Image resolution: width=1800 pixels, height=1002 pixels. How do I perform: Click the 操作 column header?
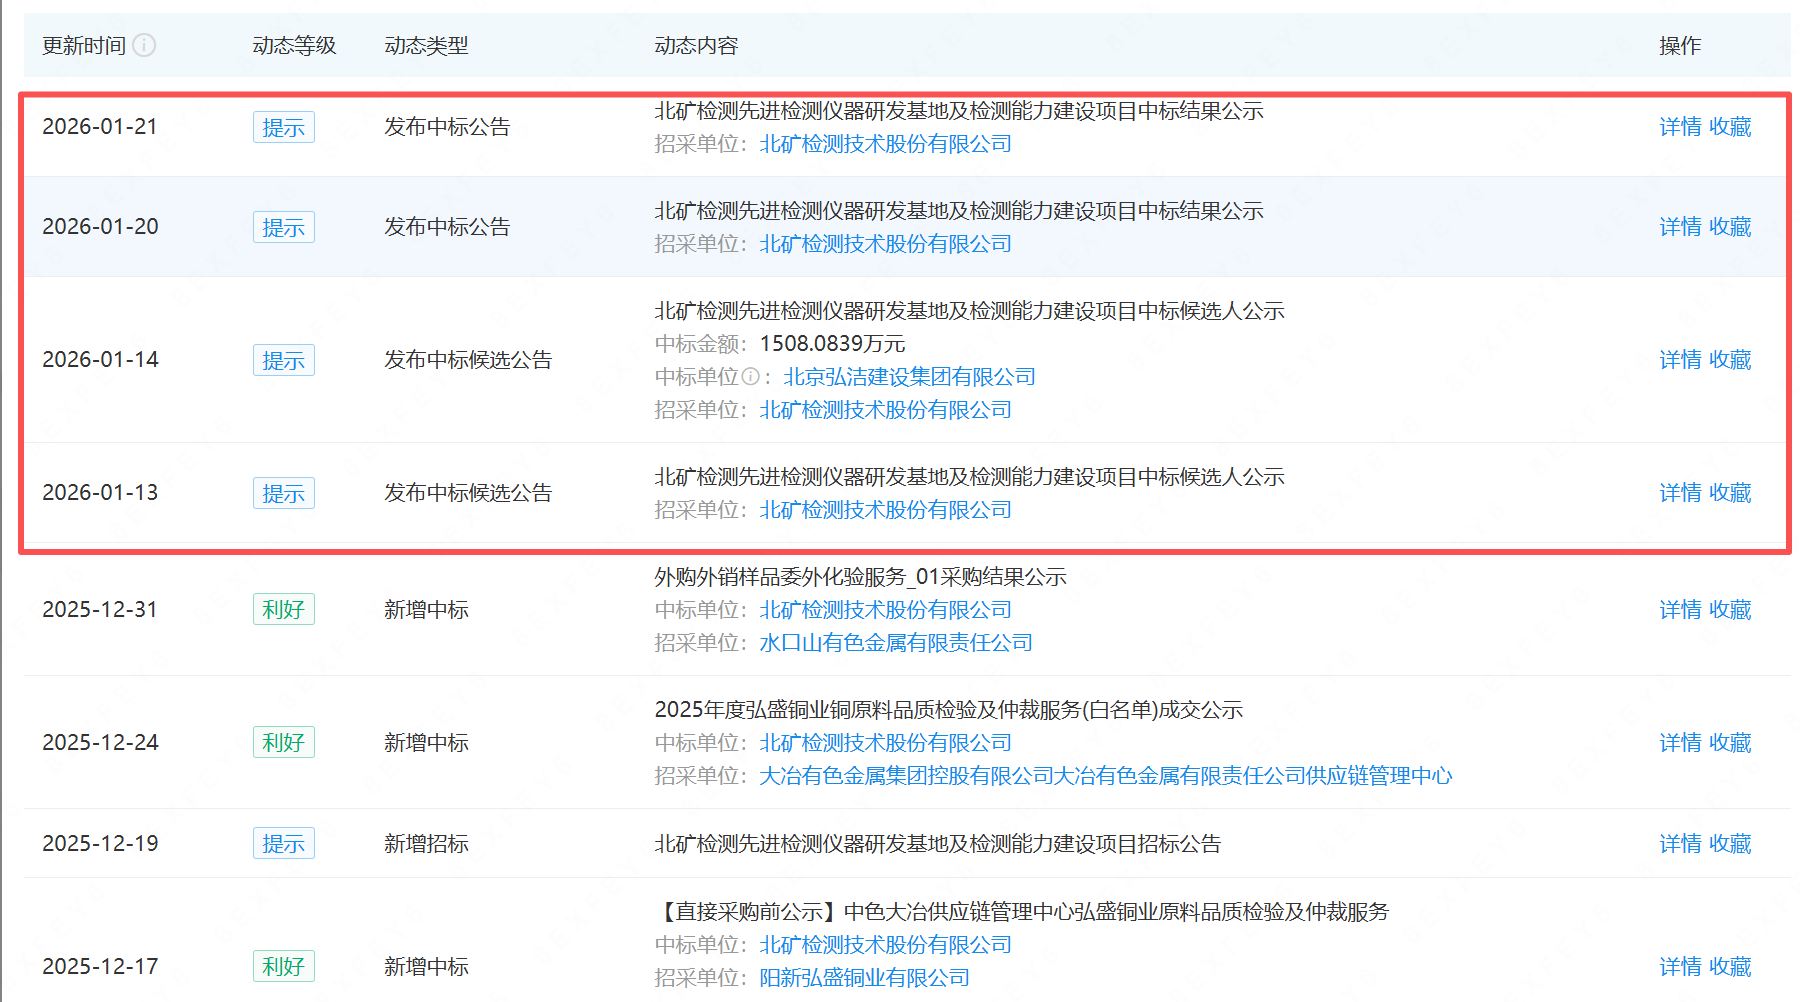tap(1680, 46)
